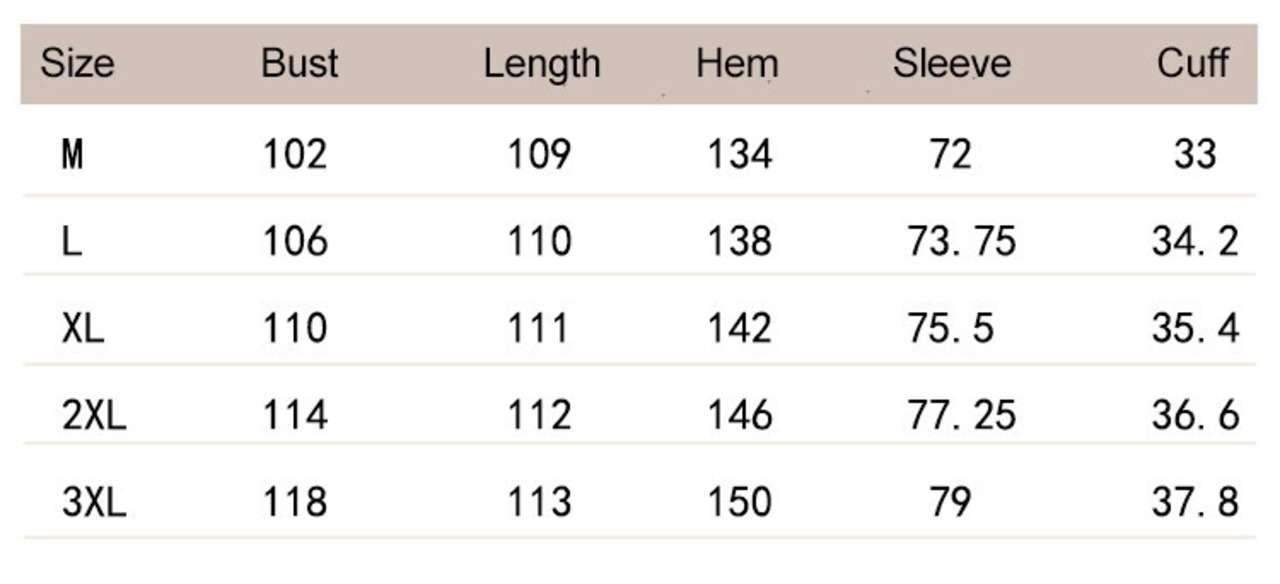Screen dimensions: 1280x584
Task: Click bust value 102 for size M
Action: [x=294, y=155]
